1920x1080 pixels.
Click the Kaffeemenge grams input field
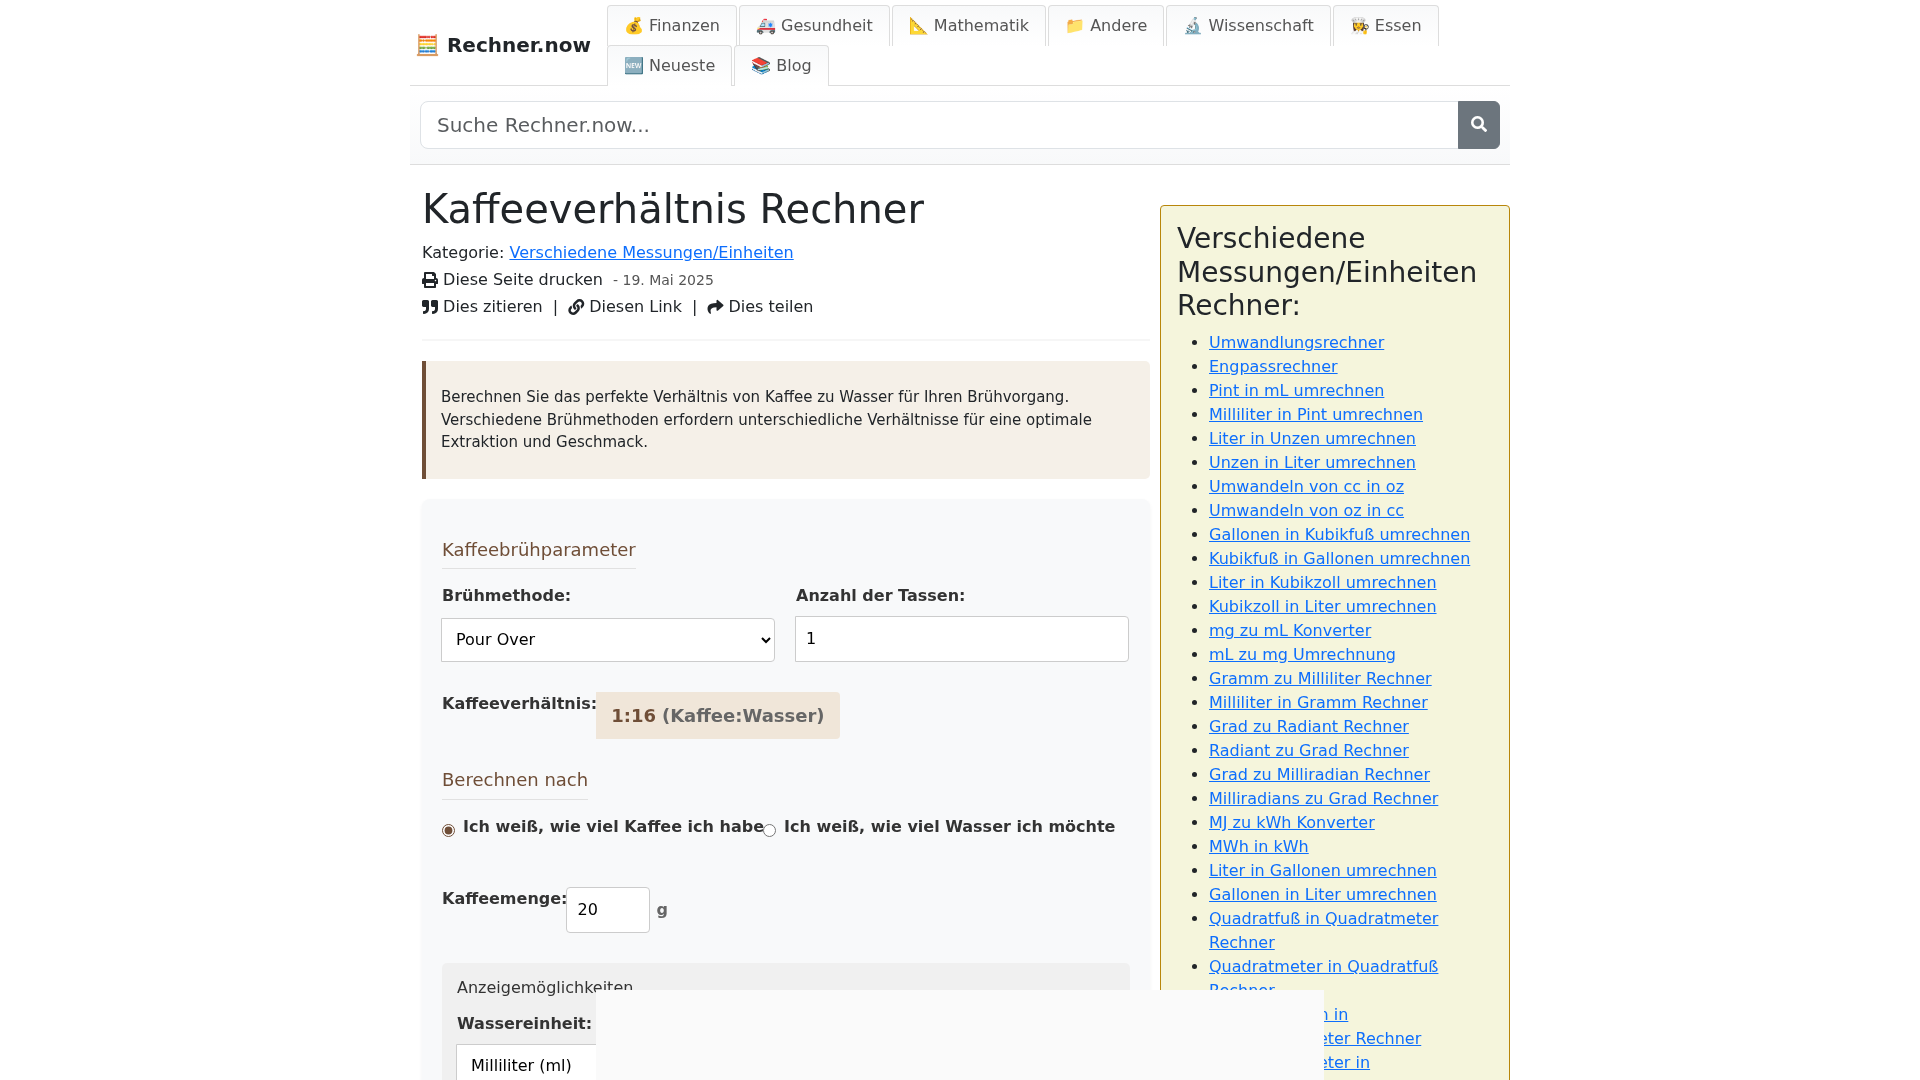pyautogui.click(x=607, y=910)
